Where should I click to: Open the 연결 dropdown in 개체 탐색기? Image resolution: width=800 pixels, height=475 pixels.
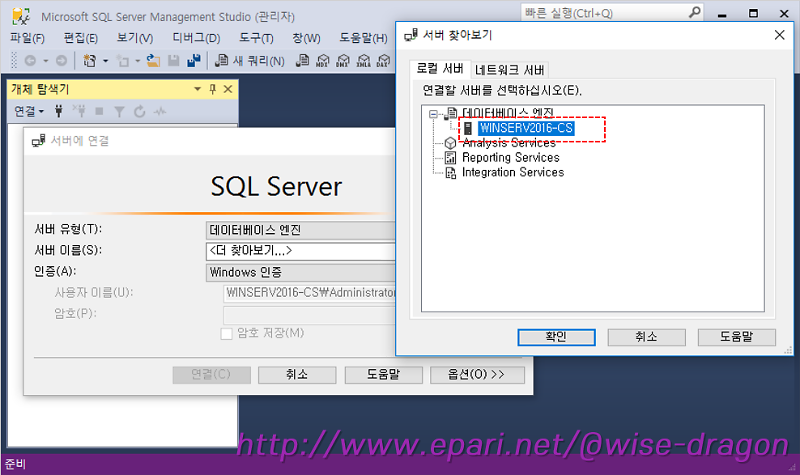point(29,111)
